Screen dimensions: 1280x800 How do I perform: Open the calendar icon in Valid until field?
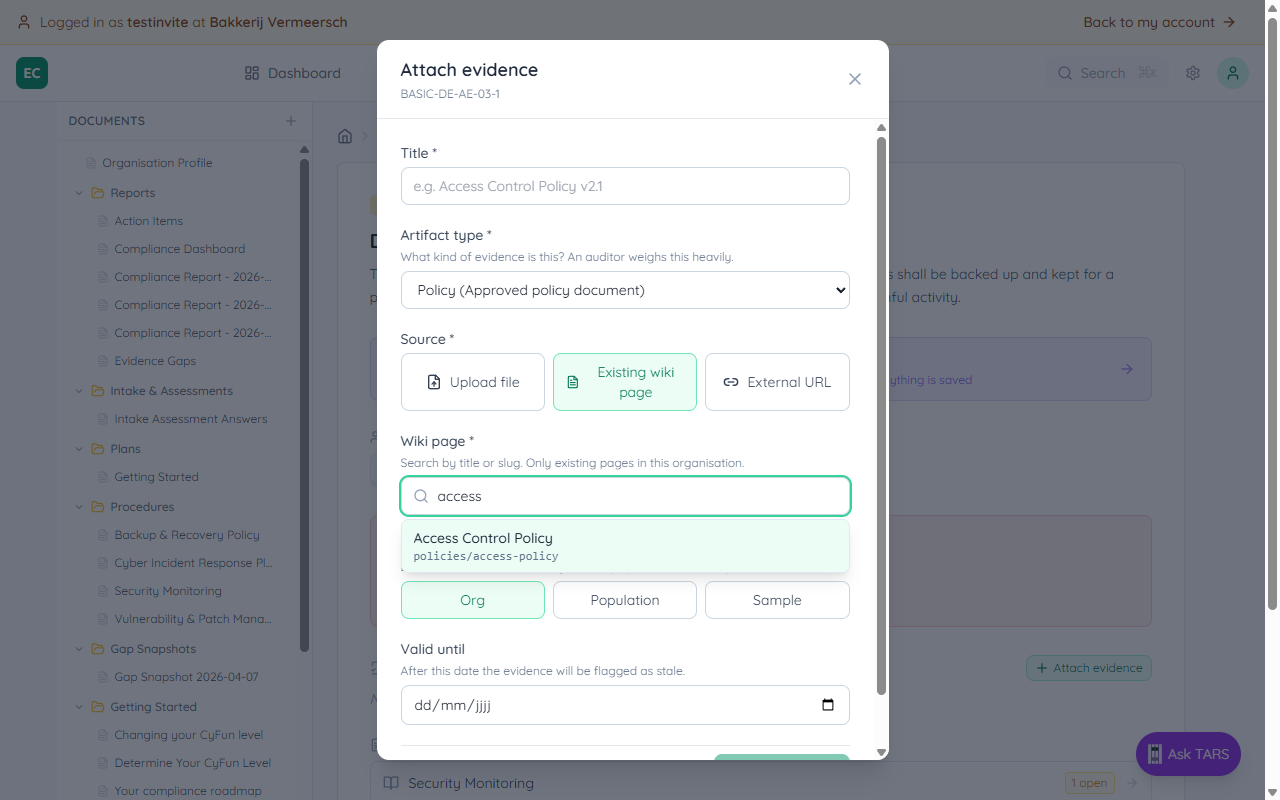[x=828, y=705]
